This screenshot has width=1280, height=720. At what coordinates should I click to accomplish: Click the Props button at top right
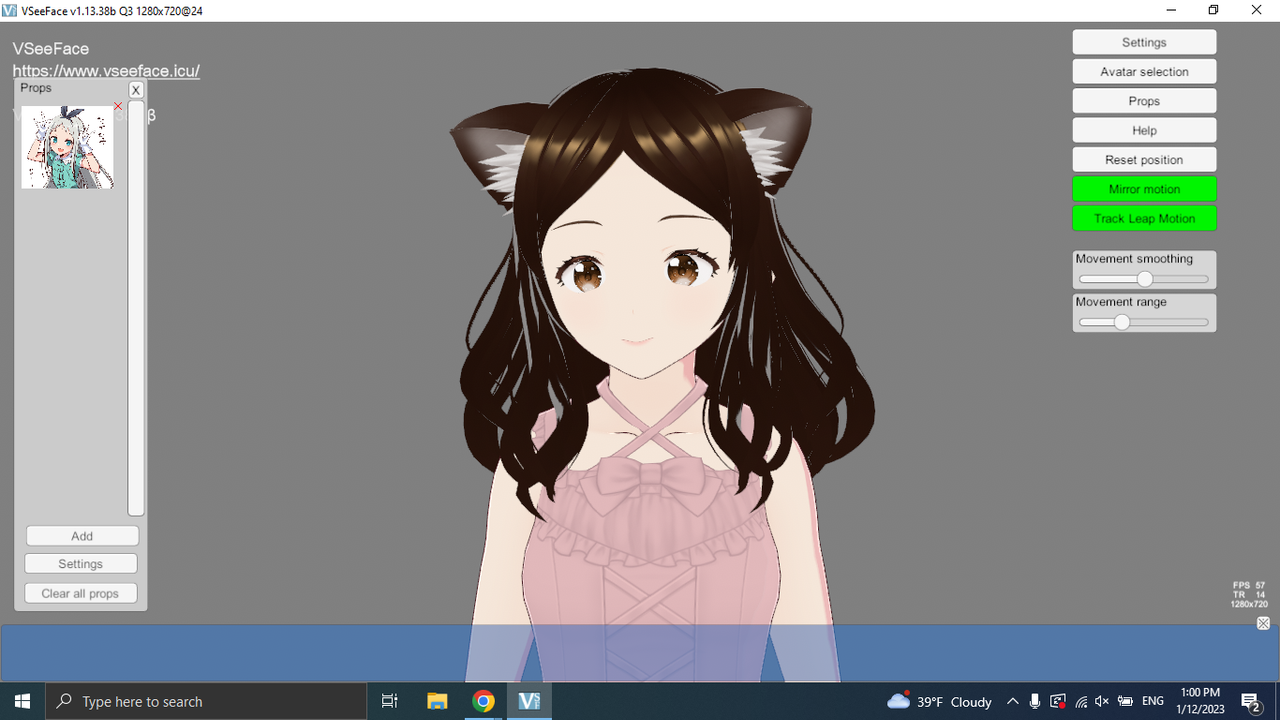[x=1144, y=101]
